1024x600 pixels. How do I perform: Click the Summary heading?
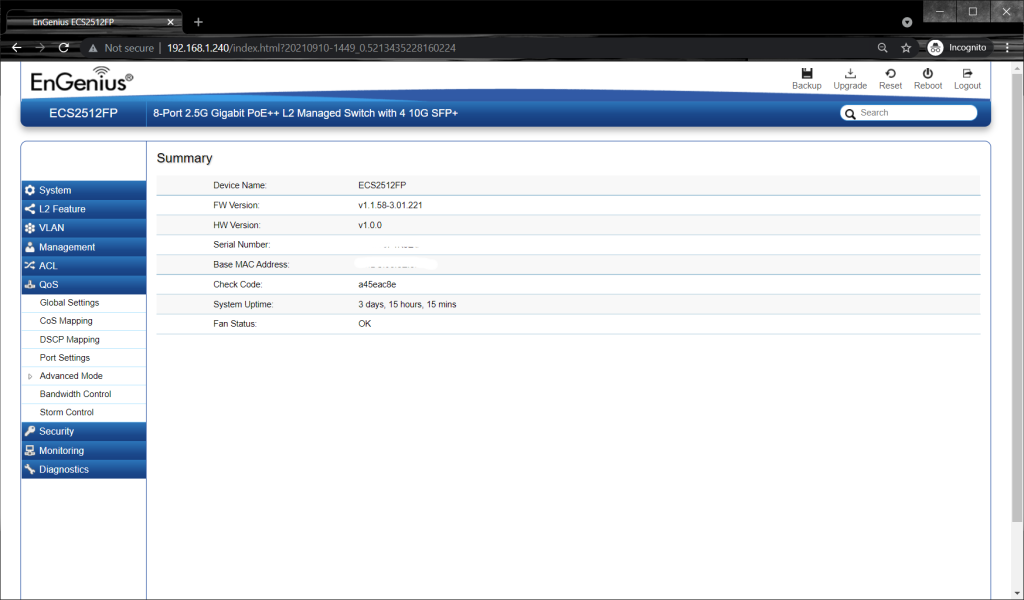pyautogui.click(x=184, y=158)
